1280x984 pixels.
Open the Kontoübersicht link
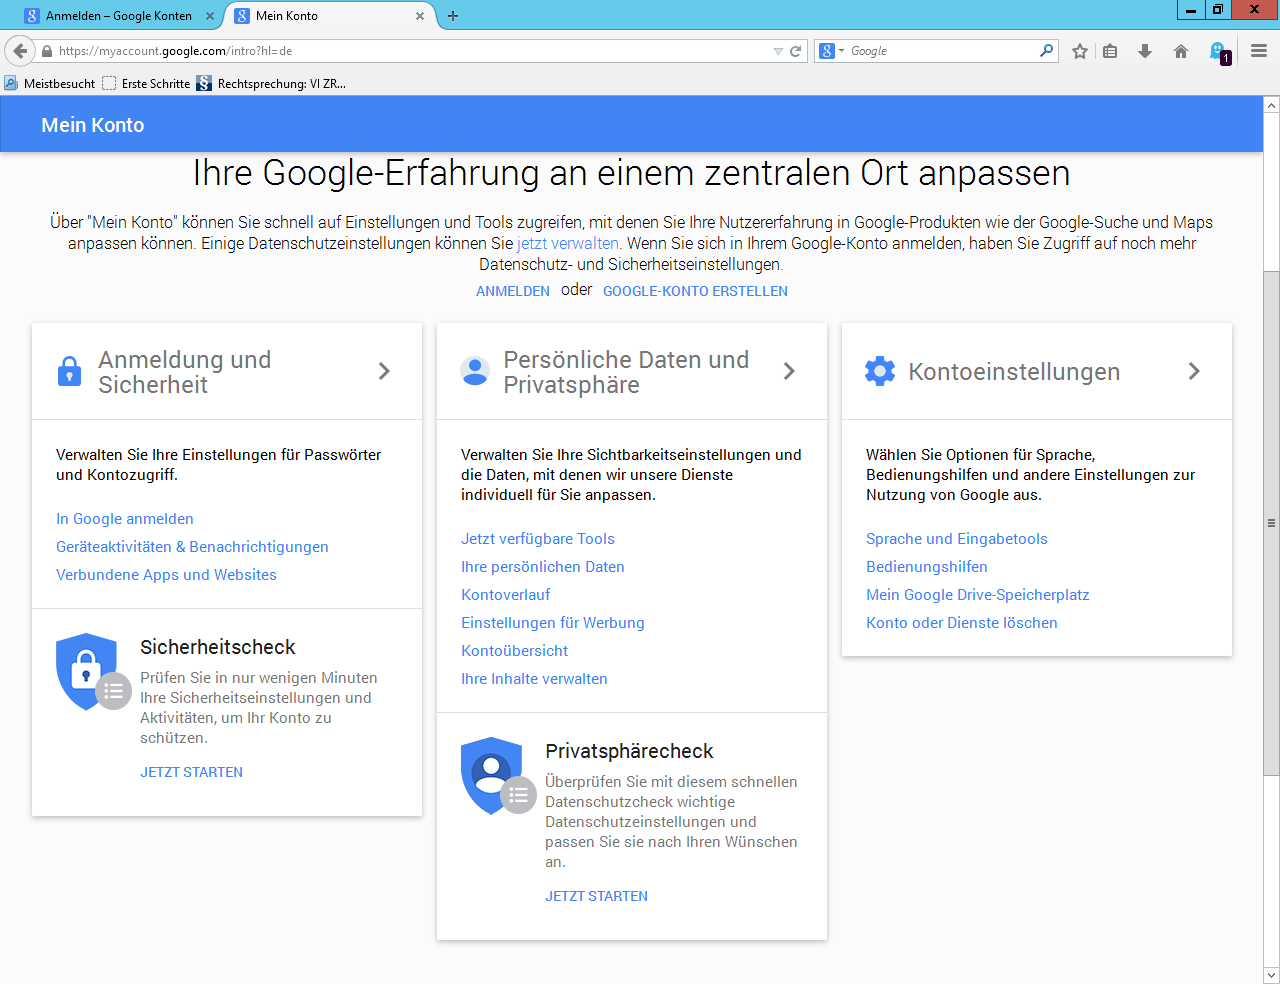[x=515, y=651]
